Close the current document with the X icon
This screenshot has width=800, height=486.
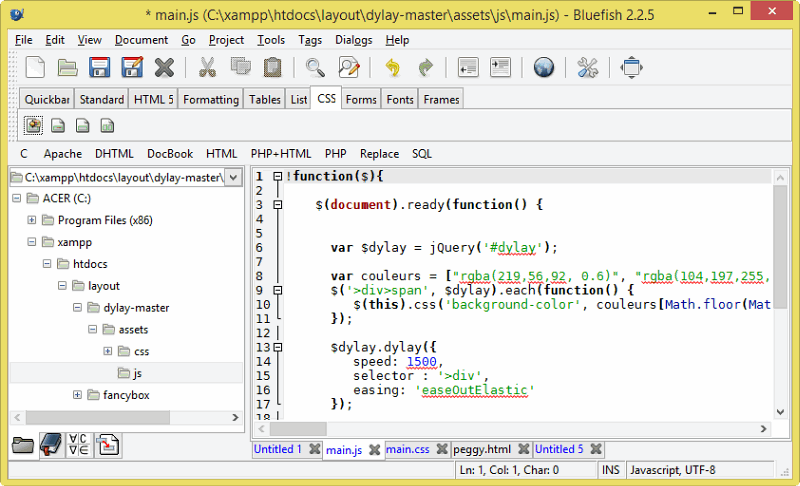click(164, 67)
